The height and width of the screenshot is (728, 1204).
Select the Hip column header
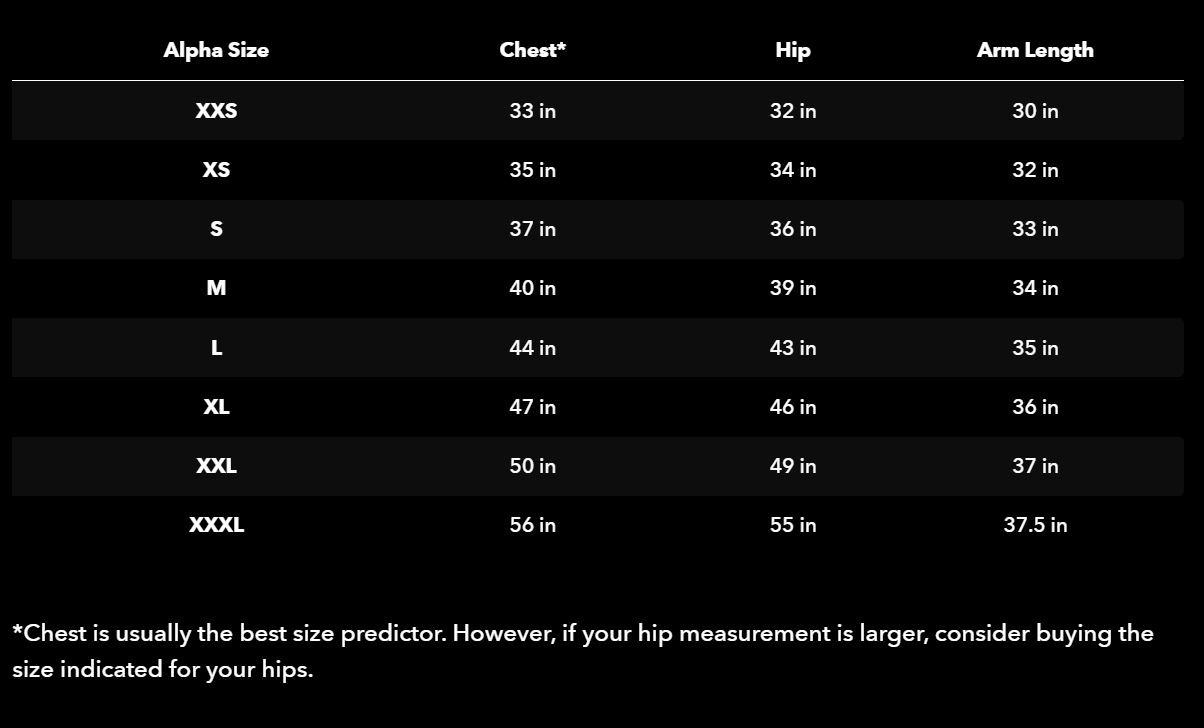(x=793, y=50)
